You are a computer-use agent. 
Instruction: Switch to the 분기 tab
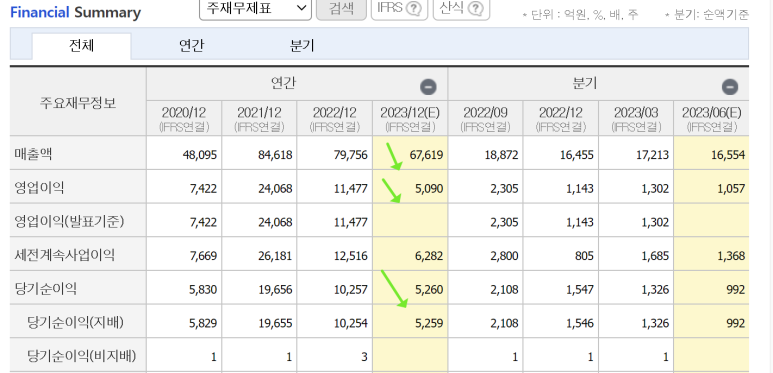[x=302, y=46]
